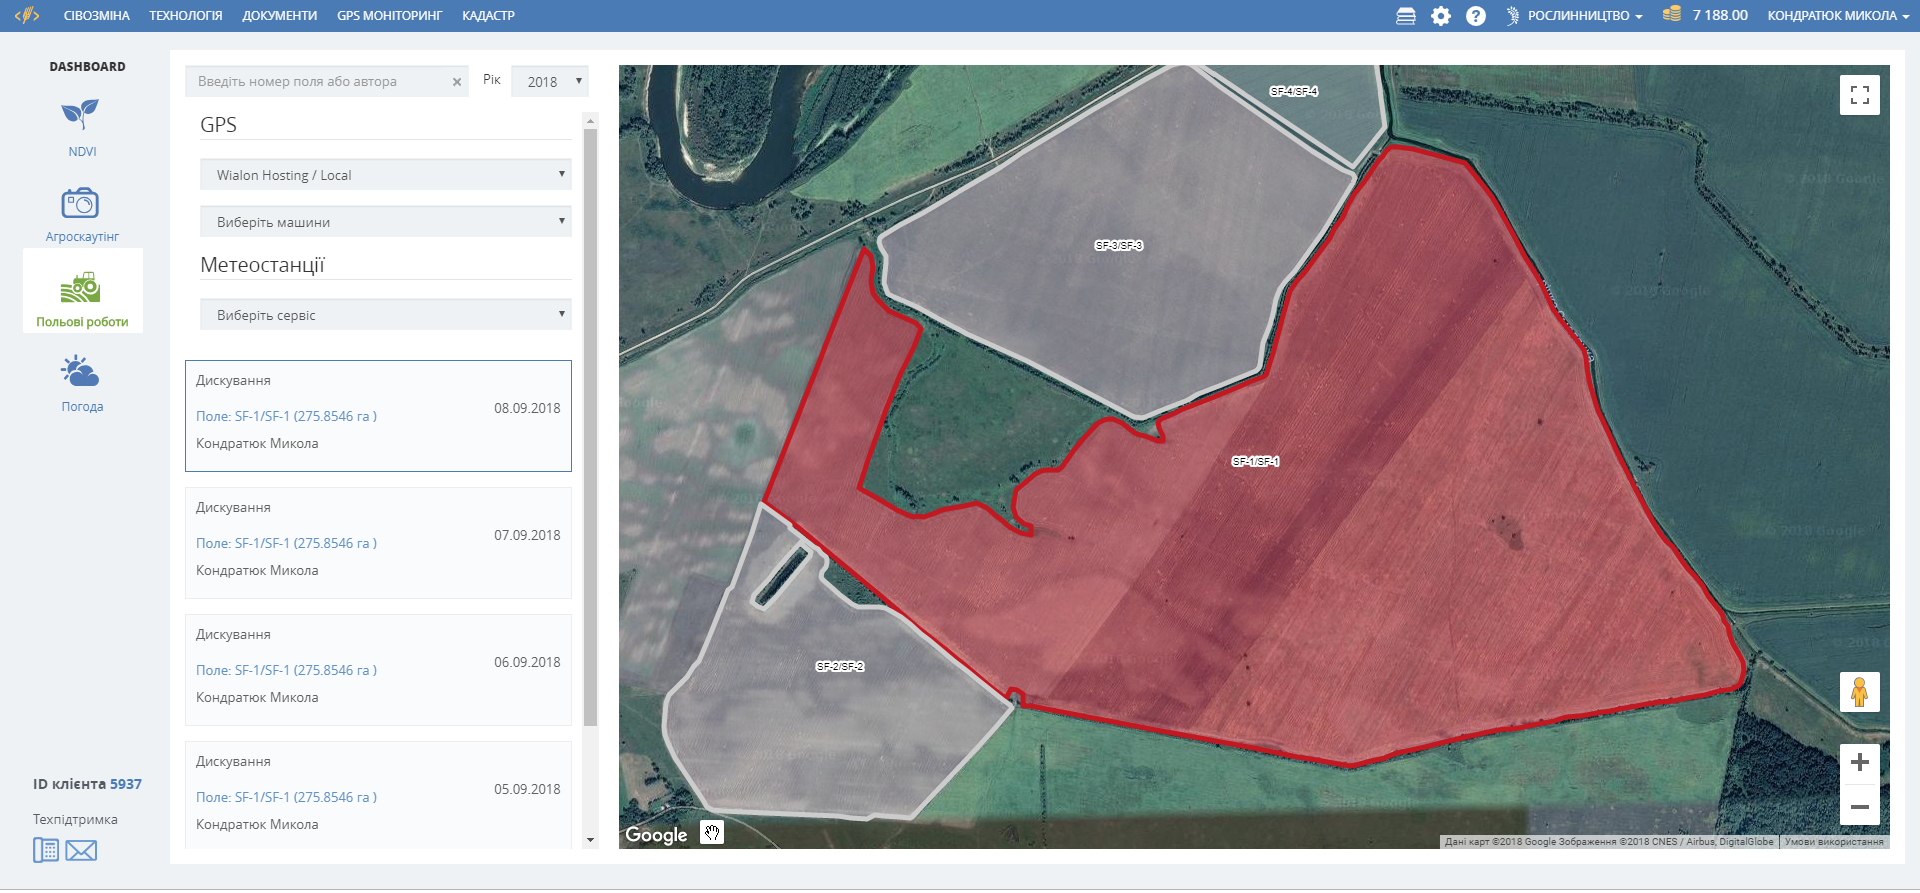
Task: Open the GPS Моніторинг menu
Action: 389,16
